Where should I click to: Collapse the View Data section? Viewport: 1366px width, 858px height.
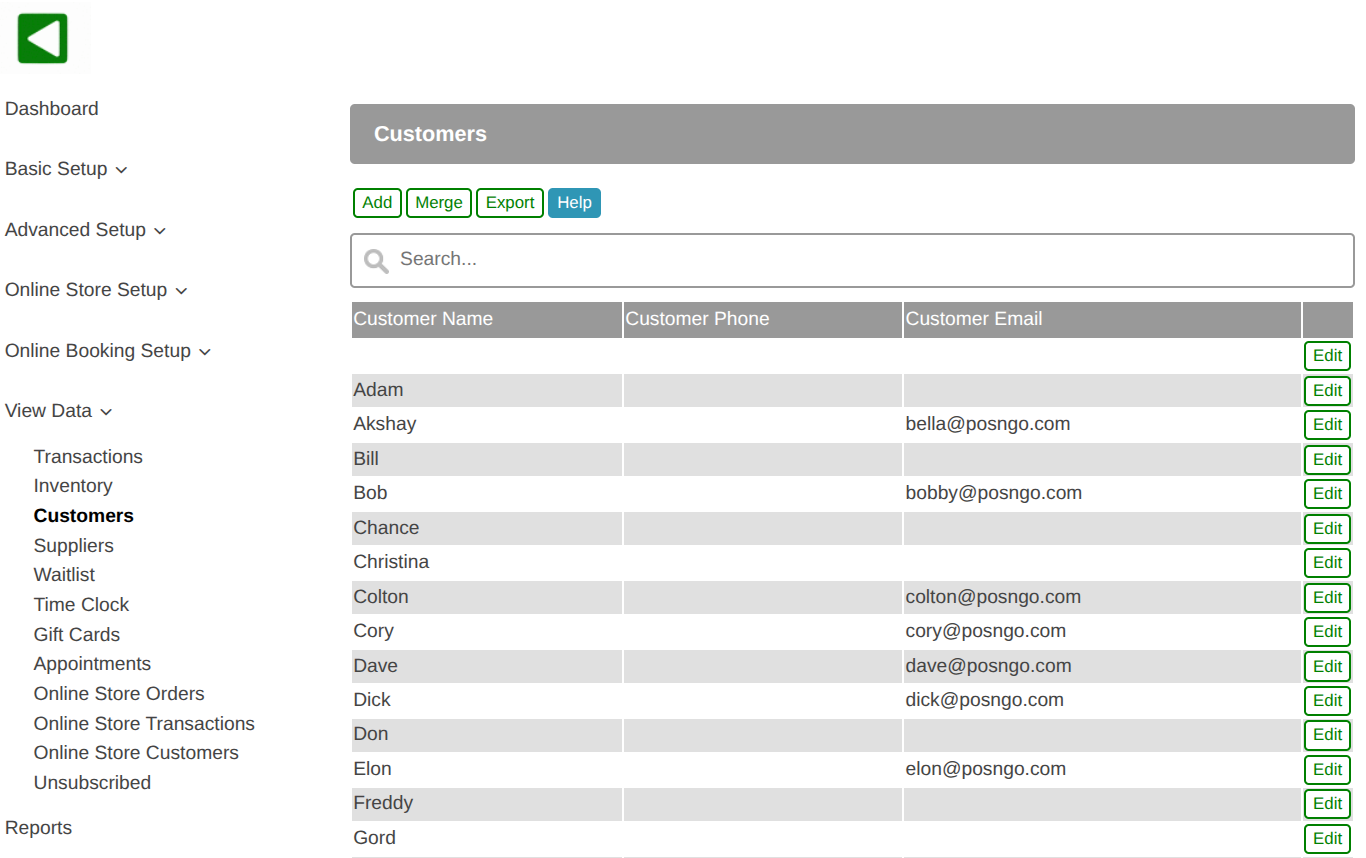tap(58, 411)
